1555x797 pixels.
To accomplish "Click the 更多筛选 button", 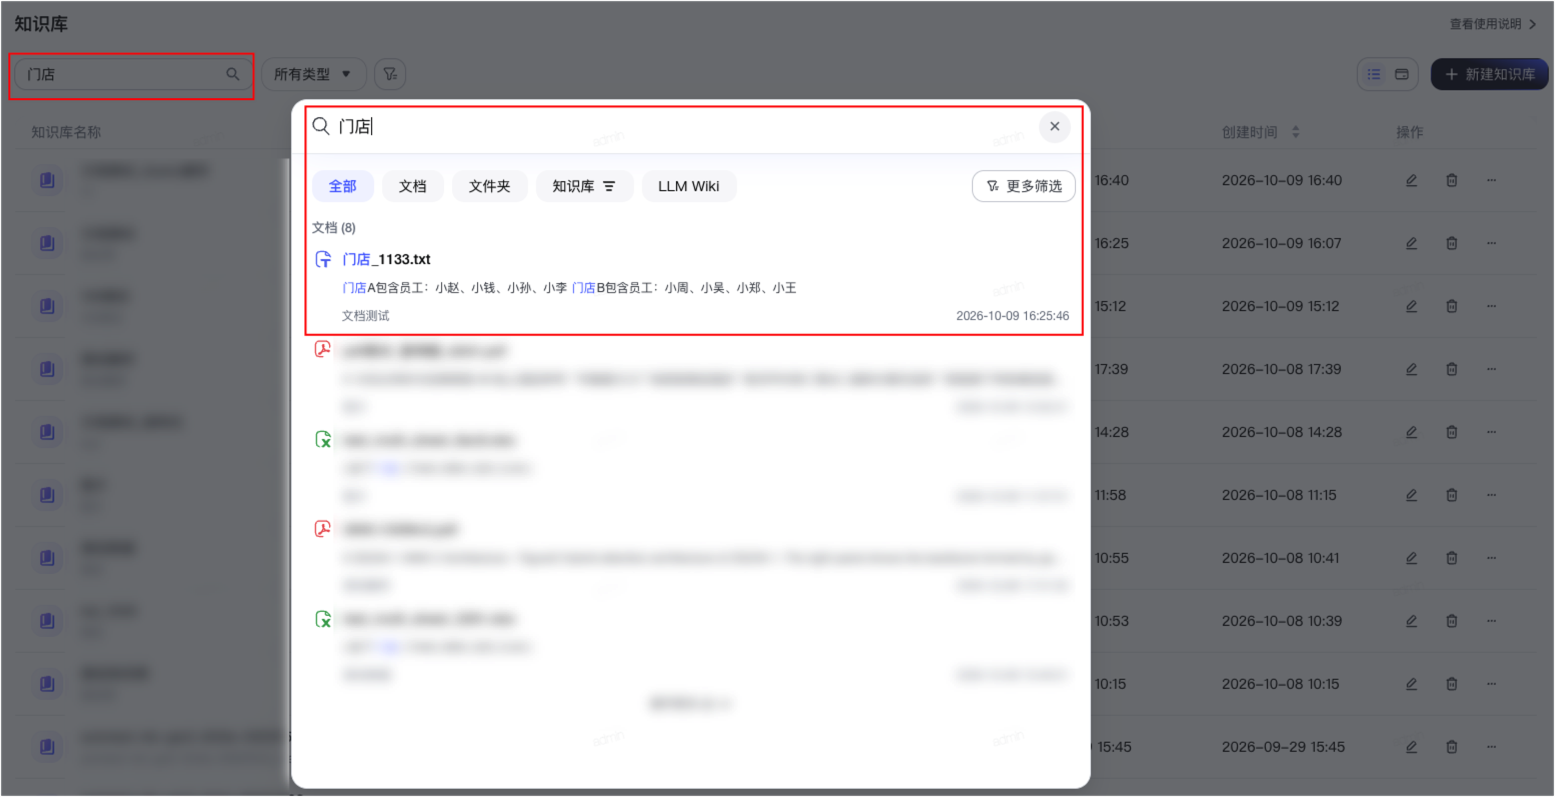I will 1024,186.
